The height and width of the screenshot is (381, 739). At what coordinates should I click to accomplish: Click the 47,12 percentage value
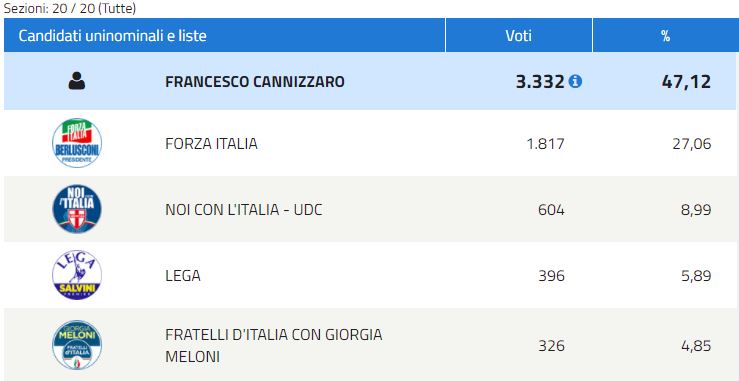686,82
